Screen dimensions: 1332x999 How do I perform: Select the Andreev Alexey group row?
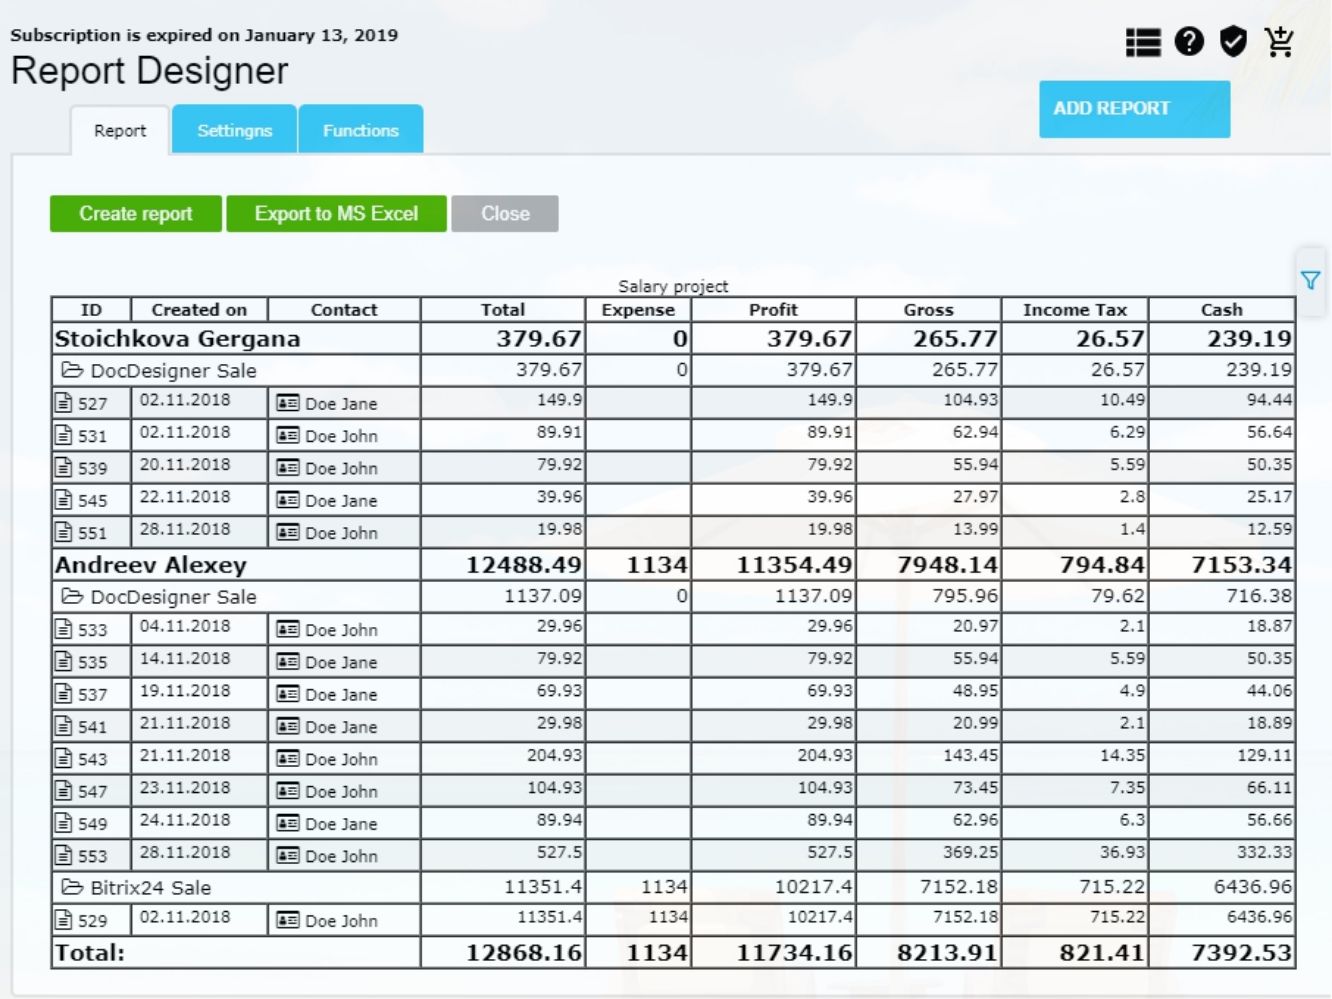[x=151, y=565]
